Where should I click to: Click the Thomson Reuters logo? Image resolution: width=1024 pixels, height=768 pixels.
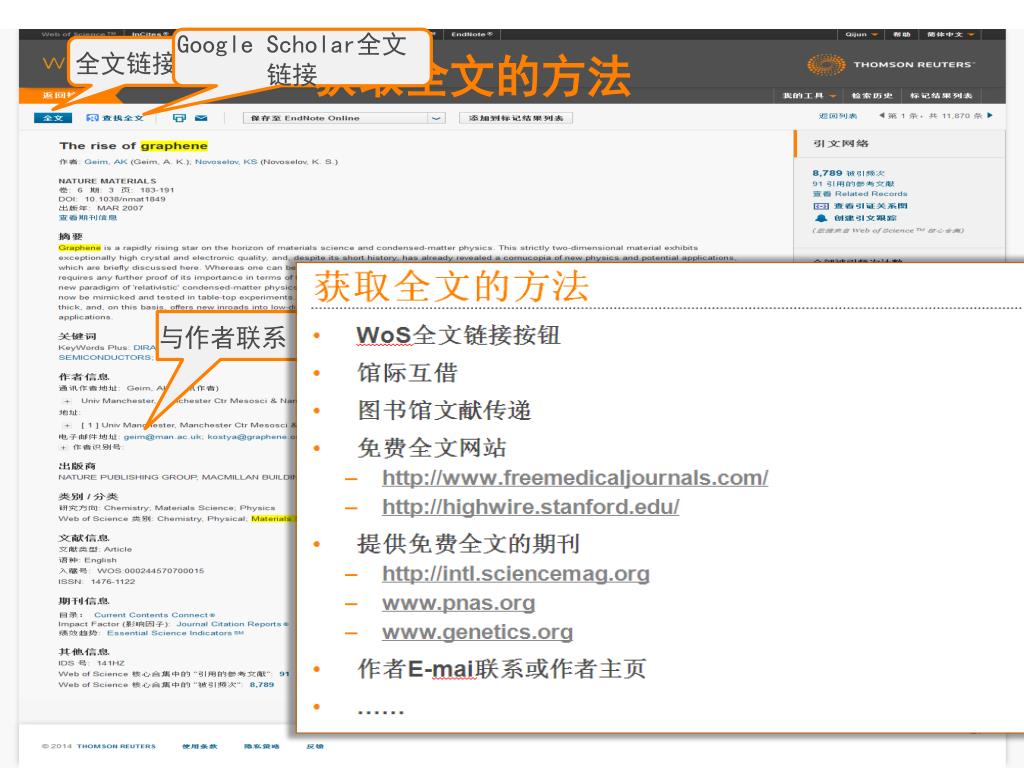pyautogui.click(x=891, y=65)
